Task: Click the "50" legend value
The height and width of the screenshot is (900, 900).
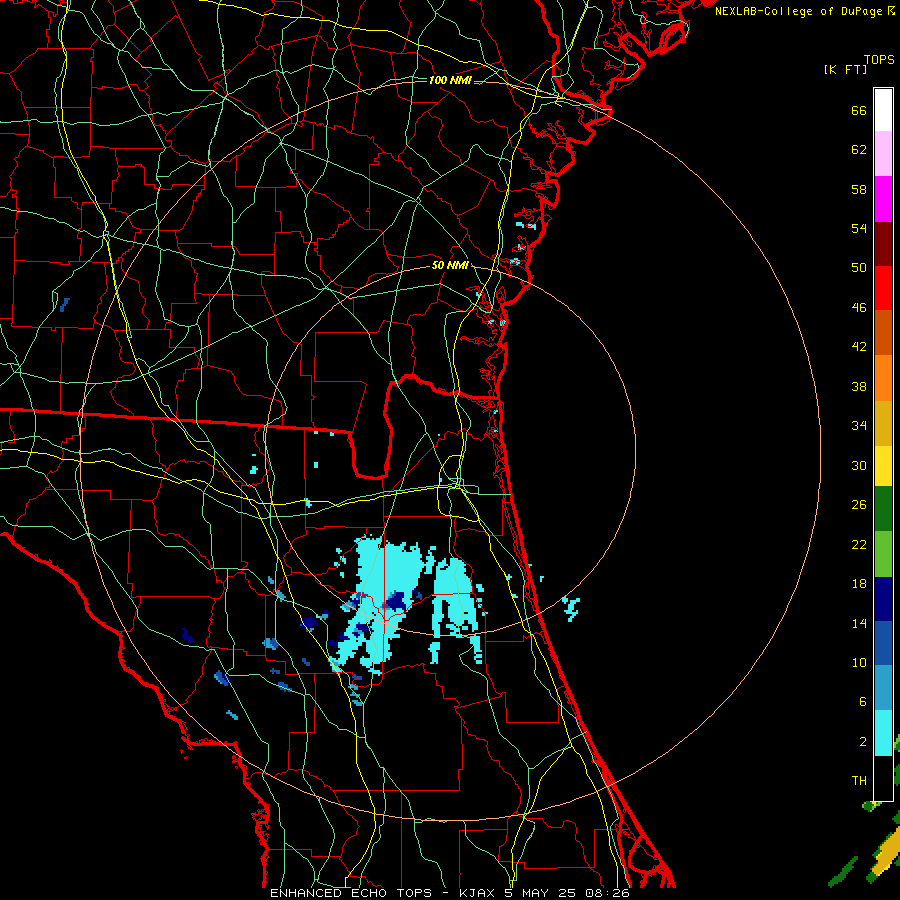Action: (859, 267)
